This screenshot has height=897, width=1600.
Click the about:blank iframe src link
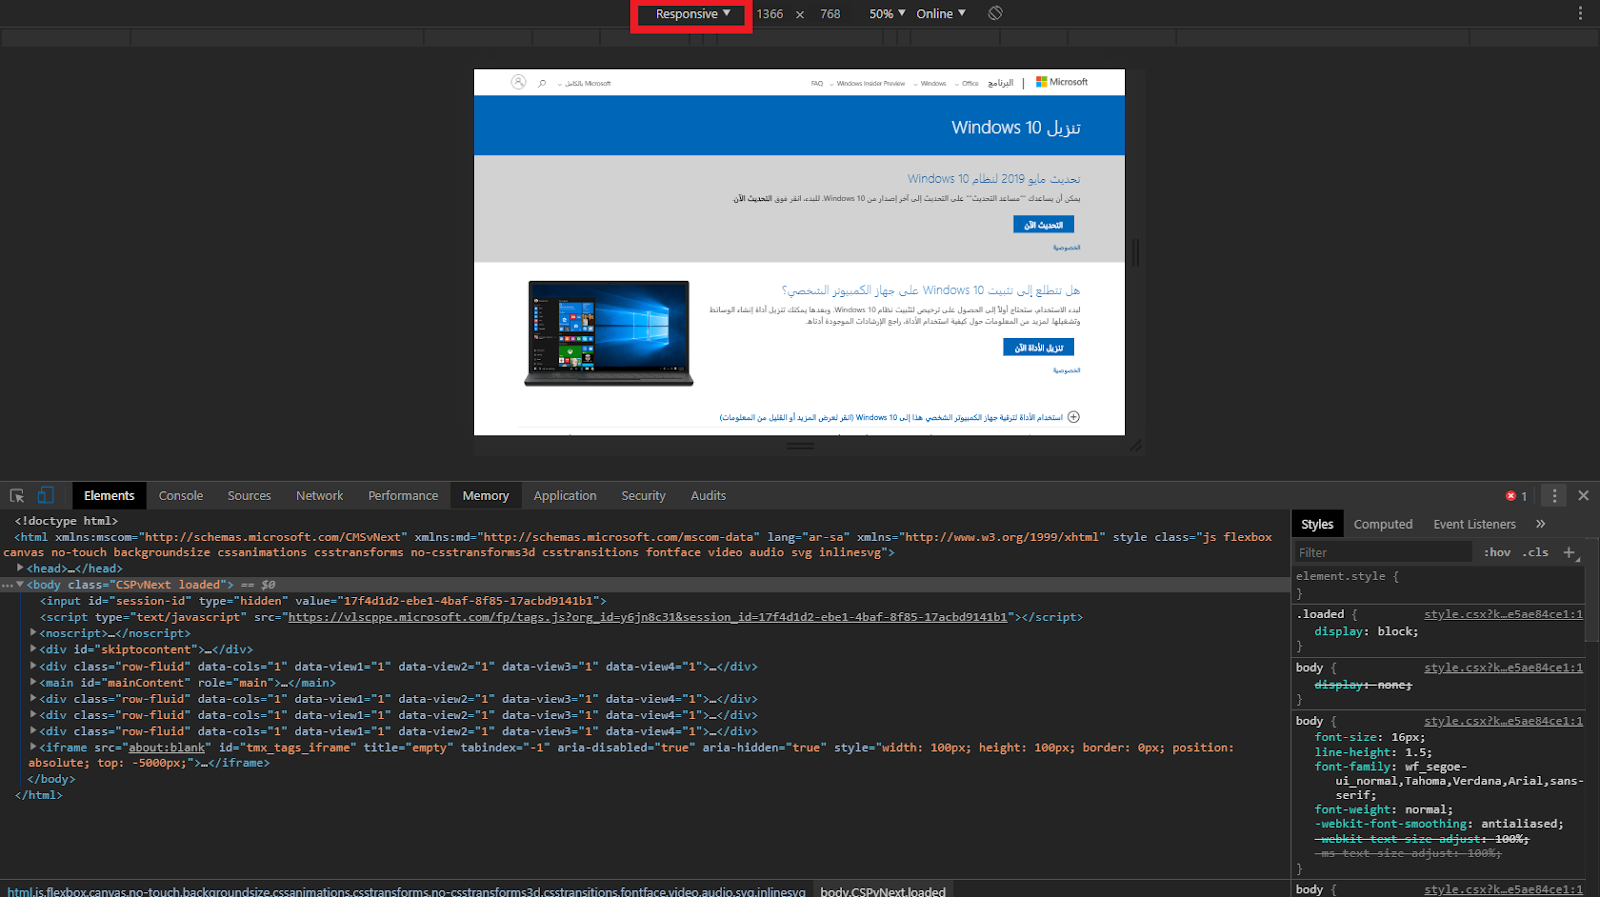click(x=167, y=747)
